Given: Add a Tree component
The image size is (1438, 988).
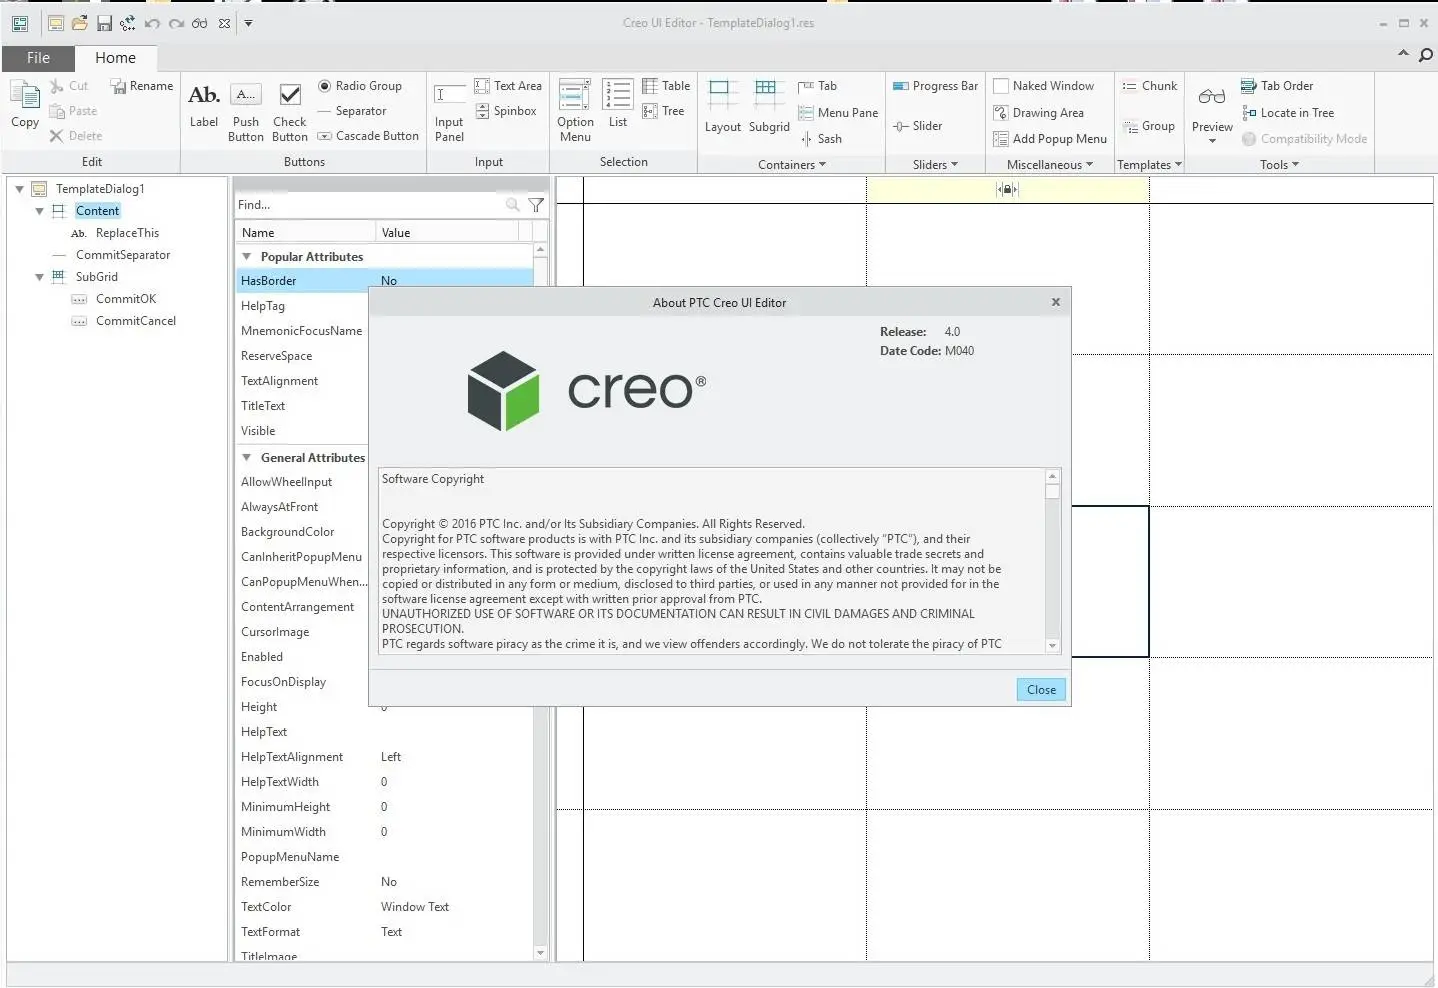Looking at the screenshot, I should click(664, 111).
